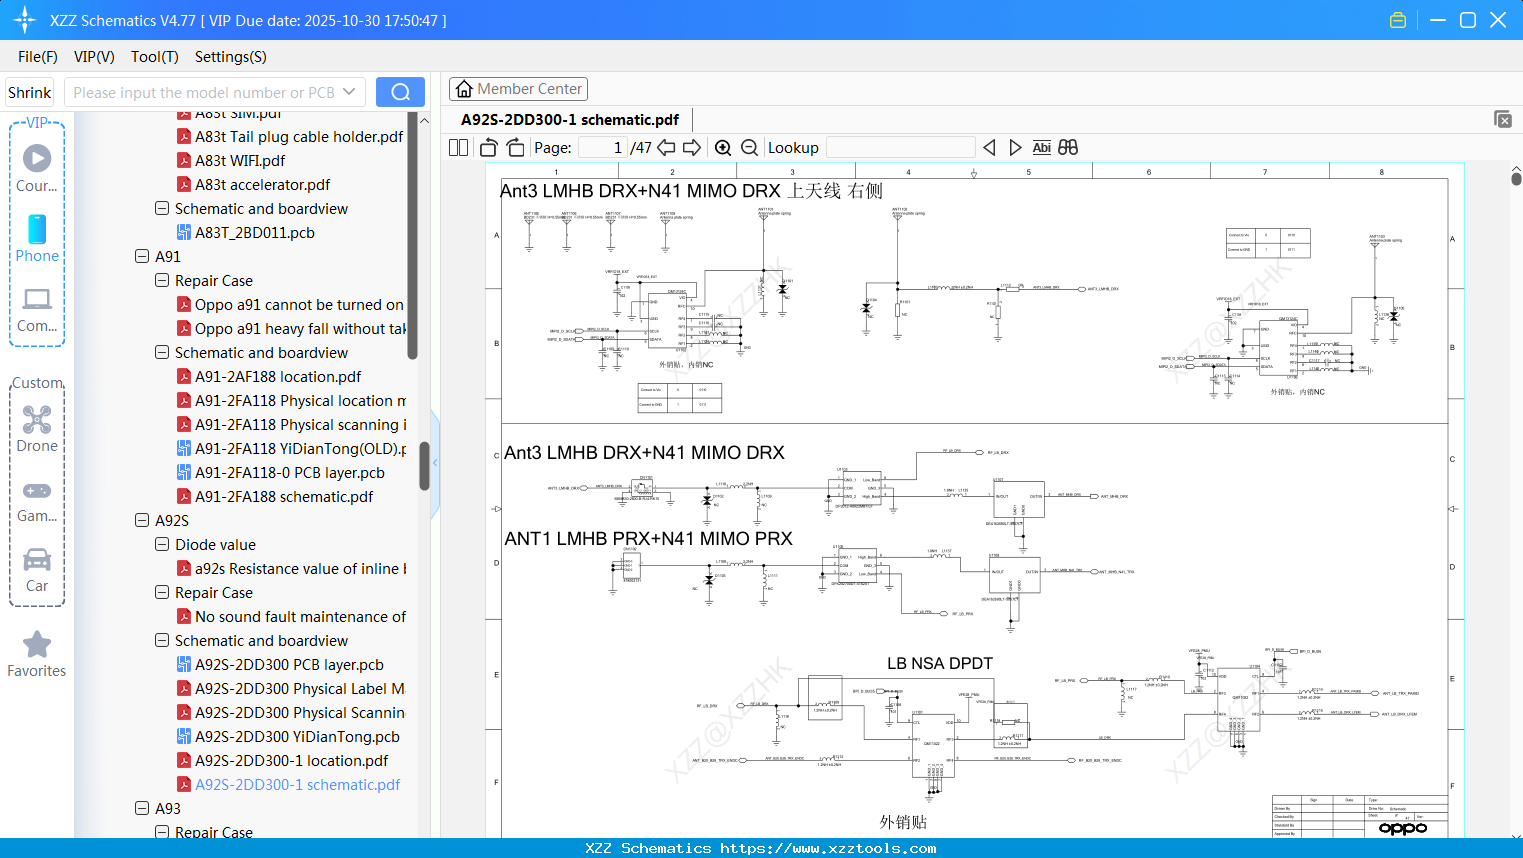Zoom in on the schematic
This screenshot has width=1523, height=858.
tap(723, 148)
